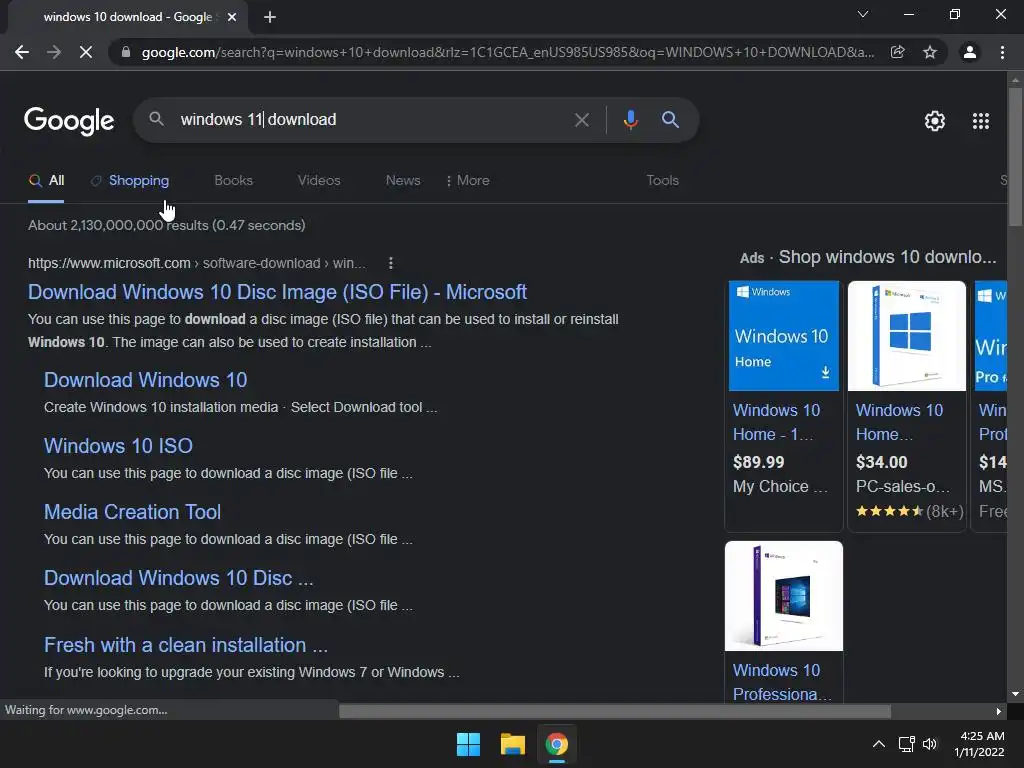
Task: Open Download Windows 10 Disc Image result
Action: pos(278,292)
